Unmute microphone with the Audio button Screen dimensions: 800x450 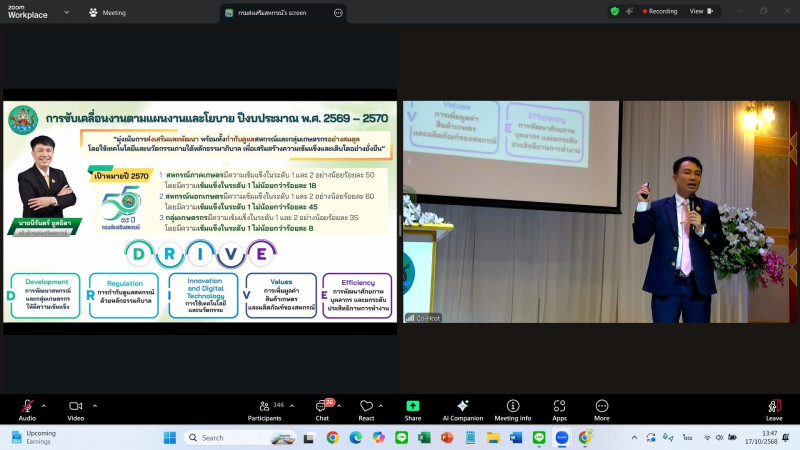[27, 408]
